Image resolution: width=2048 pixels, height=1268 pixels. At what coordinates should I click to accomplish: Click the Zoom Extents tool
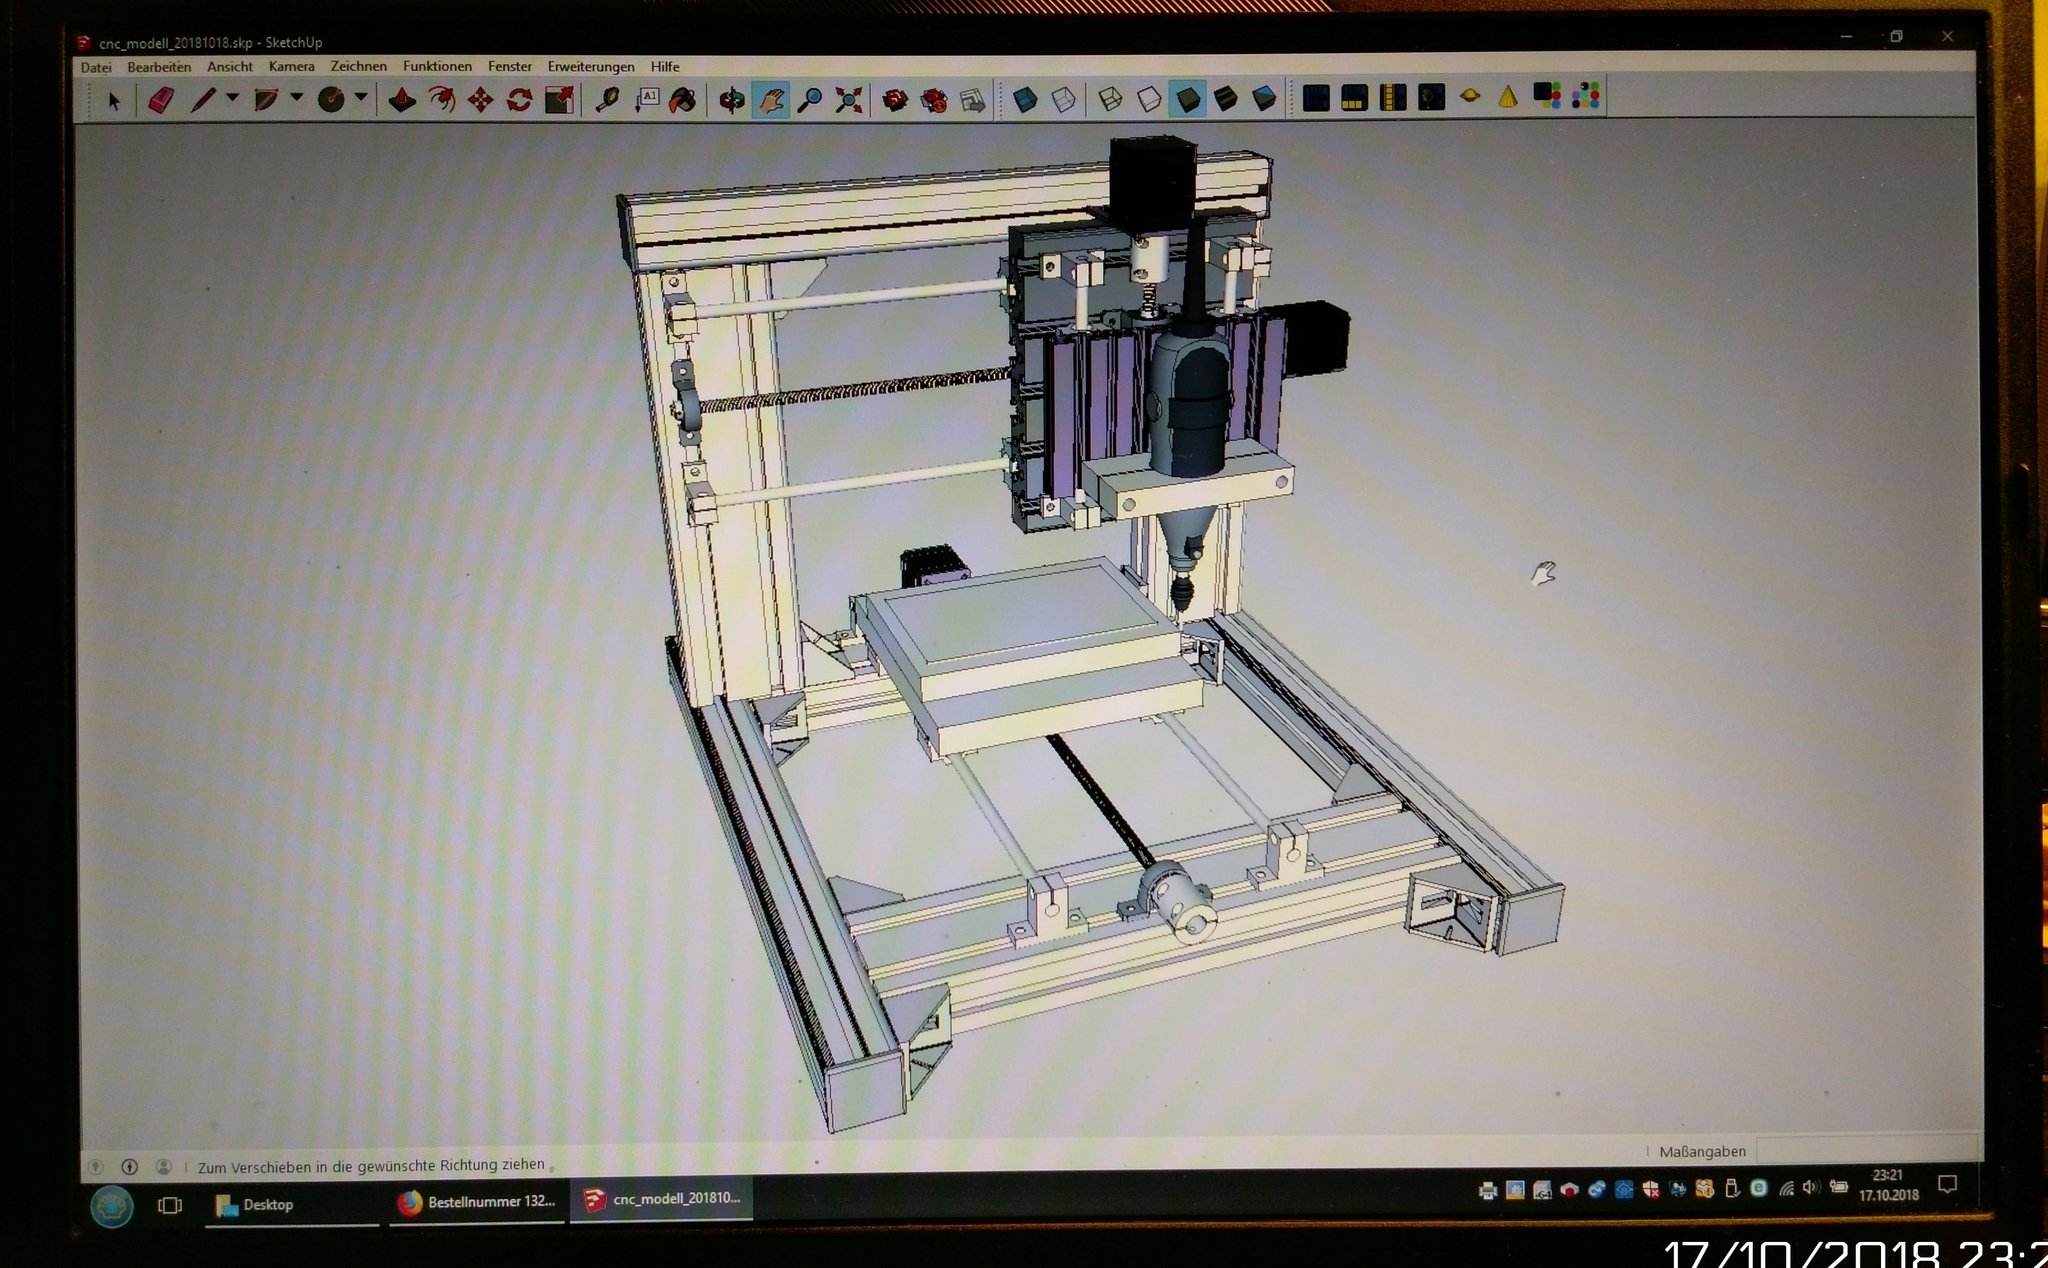pos(849,99)
